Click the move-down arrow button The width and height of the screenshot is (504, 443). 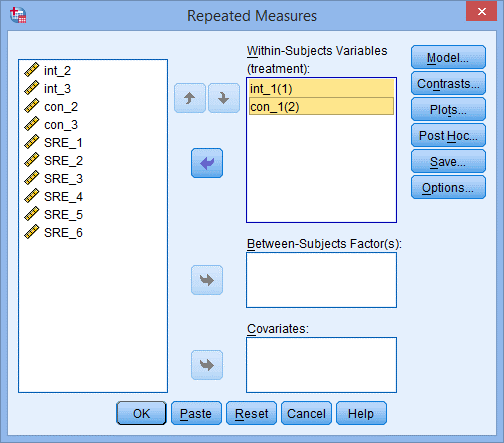click(x=224, y=98)
